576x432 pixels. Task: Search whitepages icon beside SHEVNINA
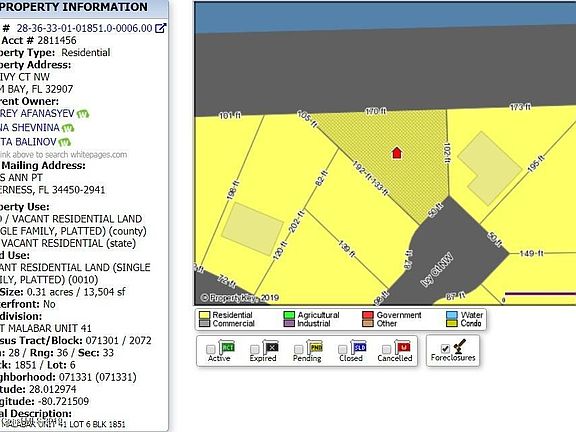(68, 128)
